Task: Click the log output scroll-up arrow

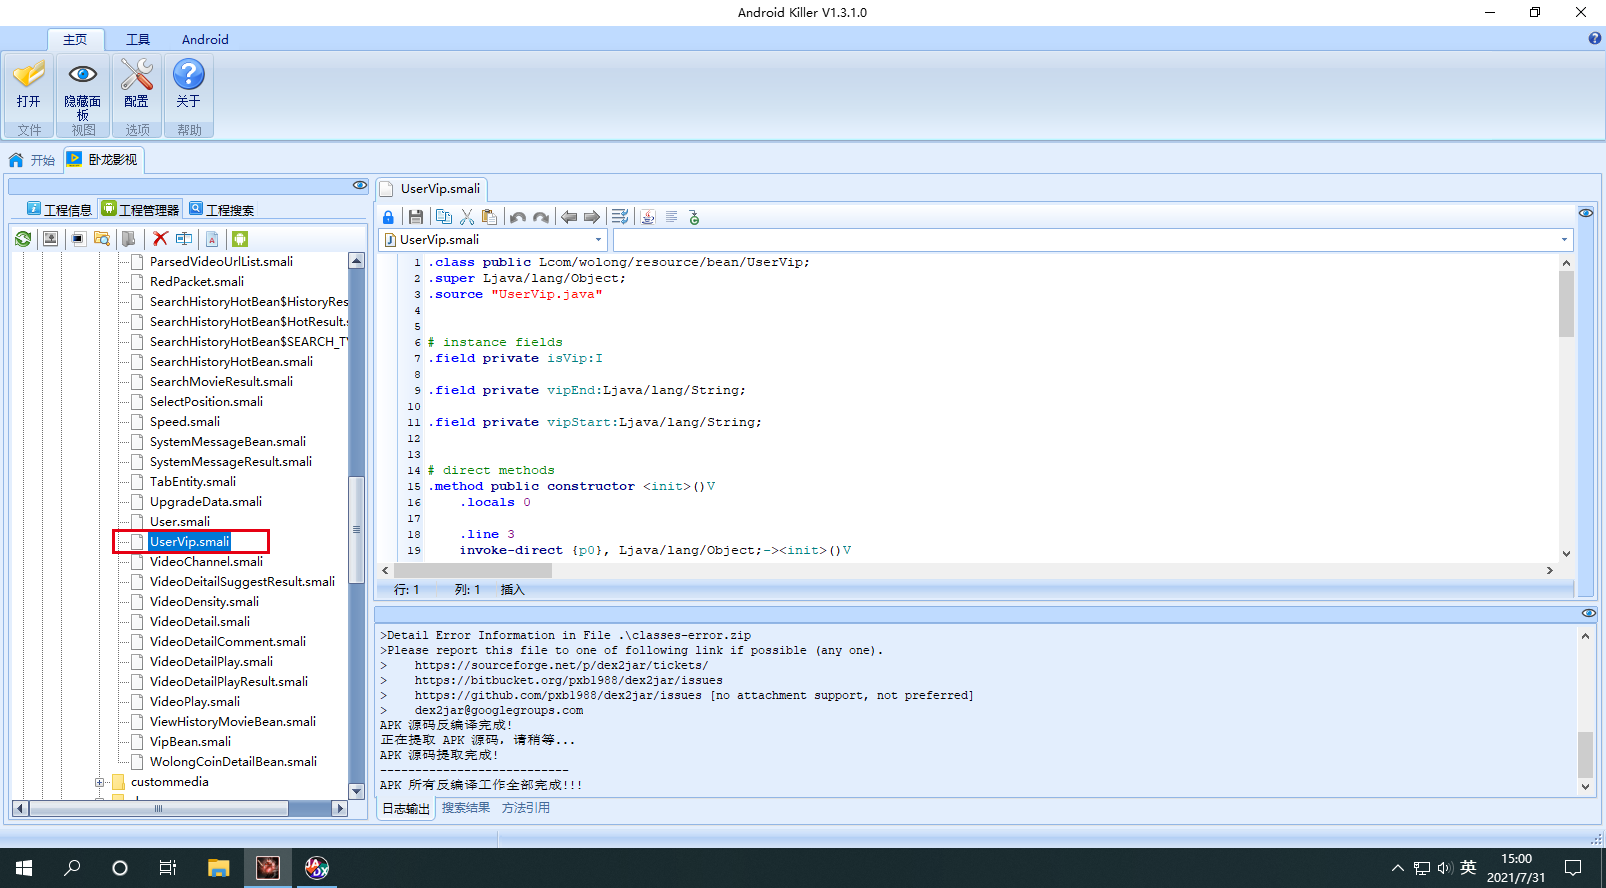Action: [1585, 636]
